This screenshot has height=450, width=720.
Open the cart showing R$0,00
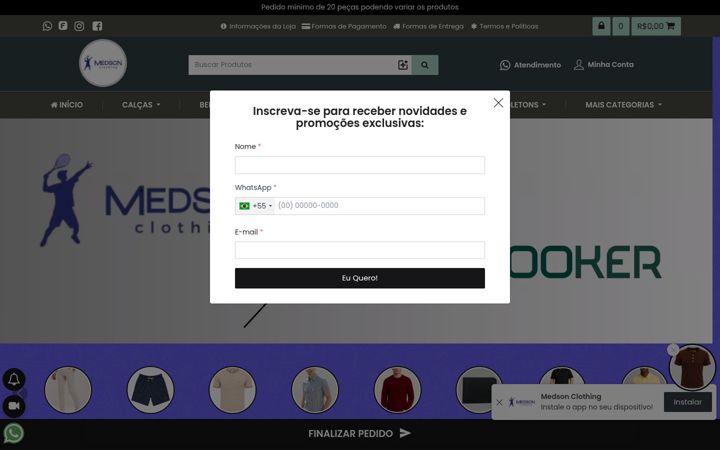(656, 26)
